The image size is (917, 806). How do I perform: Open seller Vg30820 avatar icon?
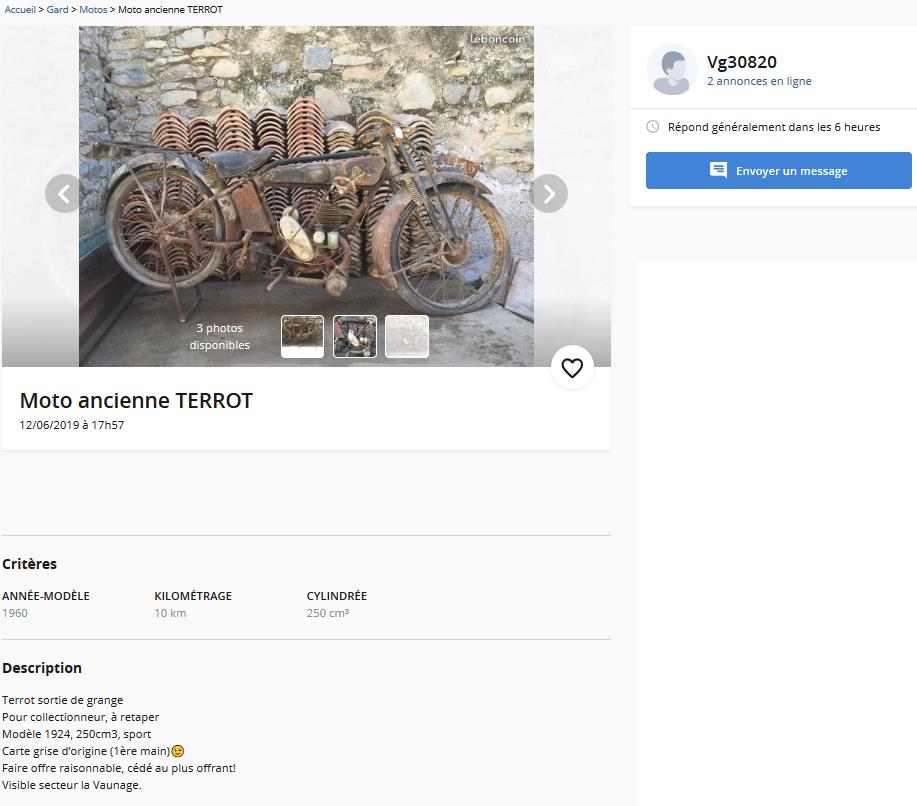671,69
